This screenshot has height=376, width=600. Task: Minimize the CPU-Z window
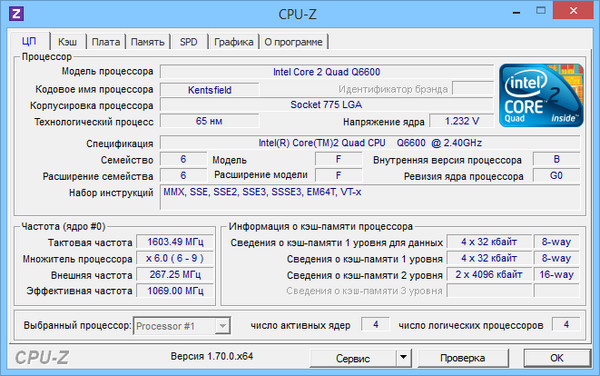tap(516, 11)
